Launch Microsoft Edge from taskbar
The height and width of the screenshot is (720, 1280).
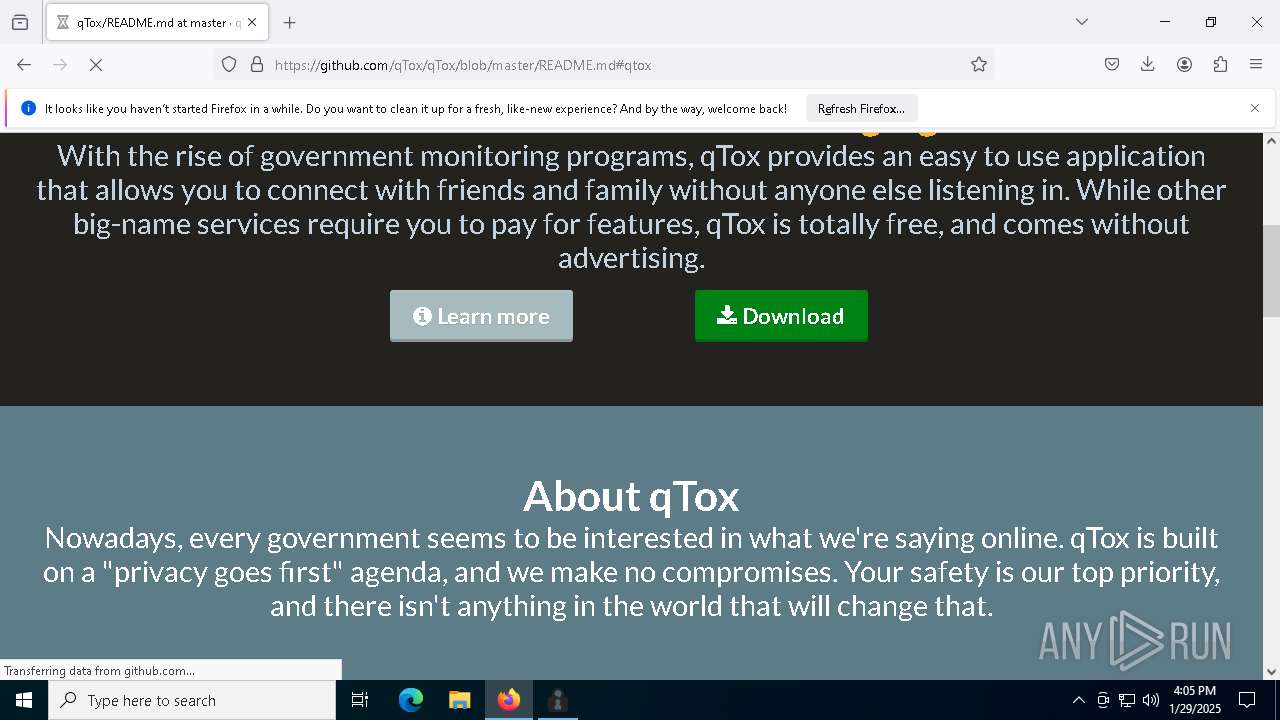click(411, 700)
